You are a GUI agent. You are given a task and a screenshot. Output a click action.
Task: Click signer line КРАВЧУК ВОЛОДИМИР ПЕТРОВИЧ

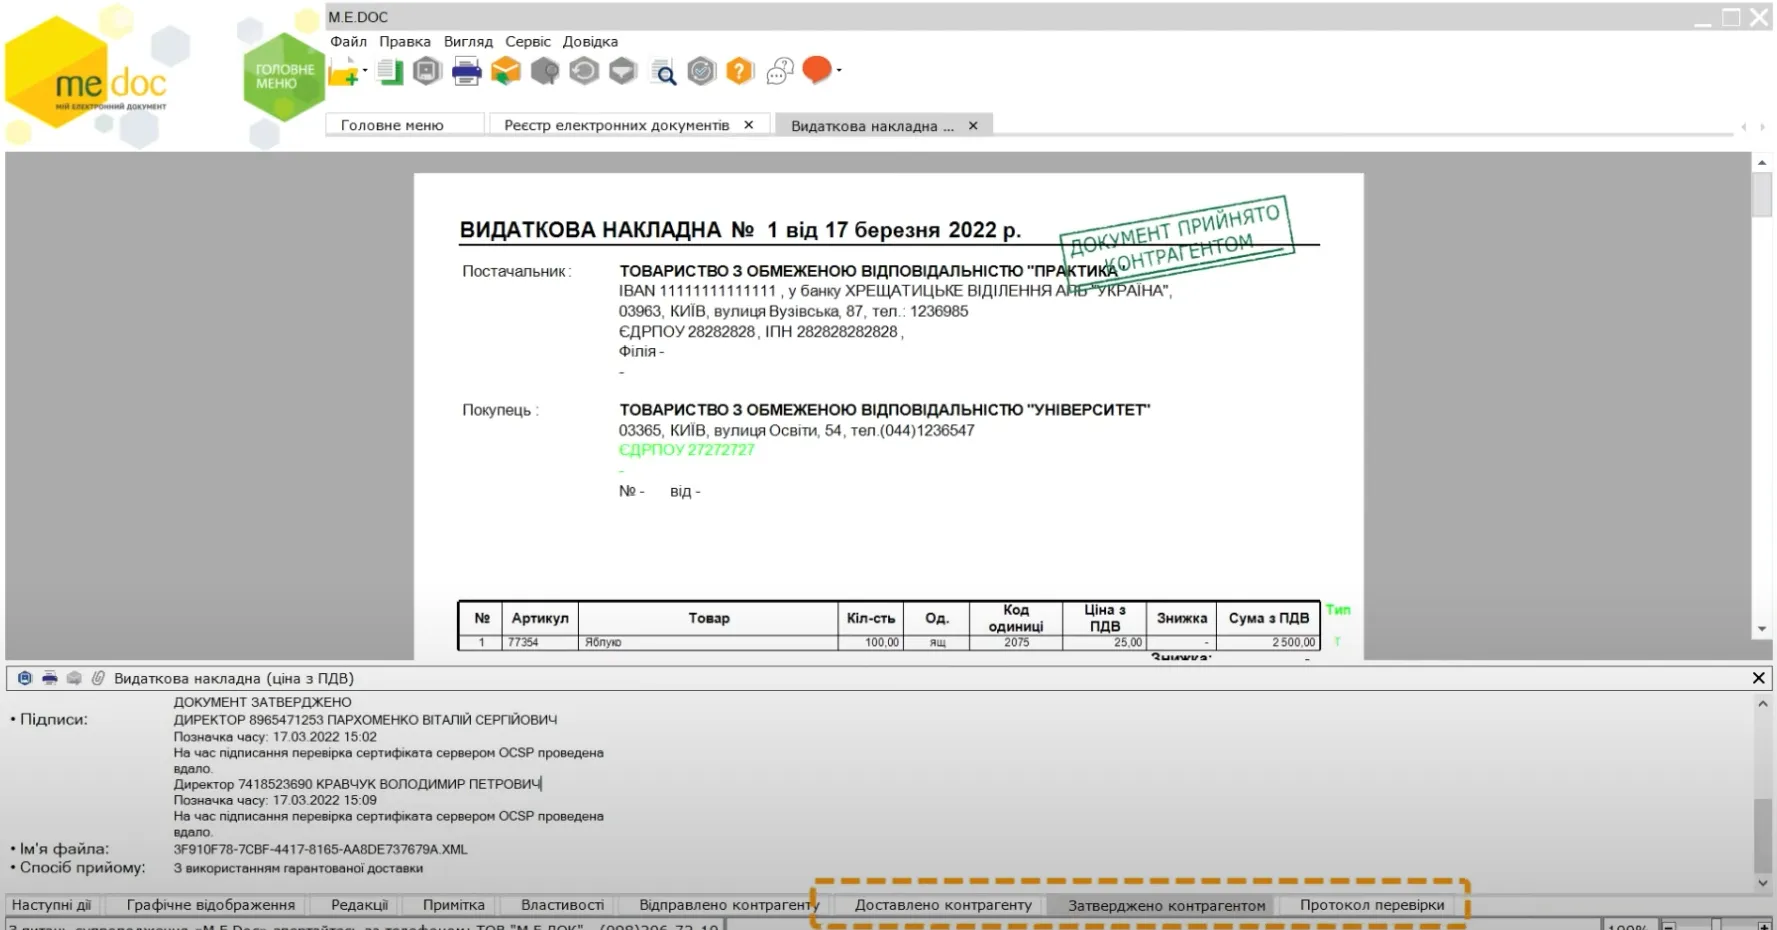pyautogui.click(x=357, y=784)
